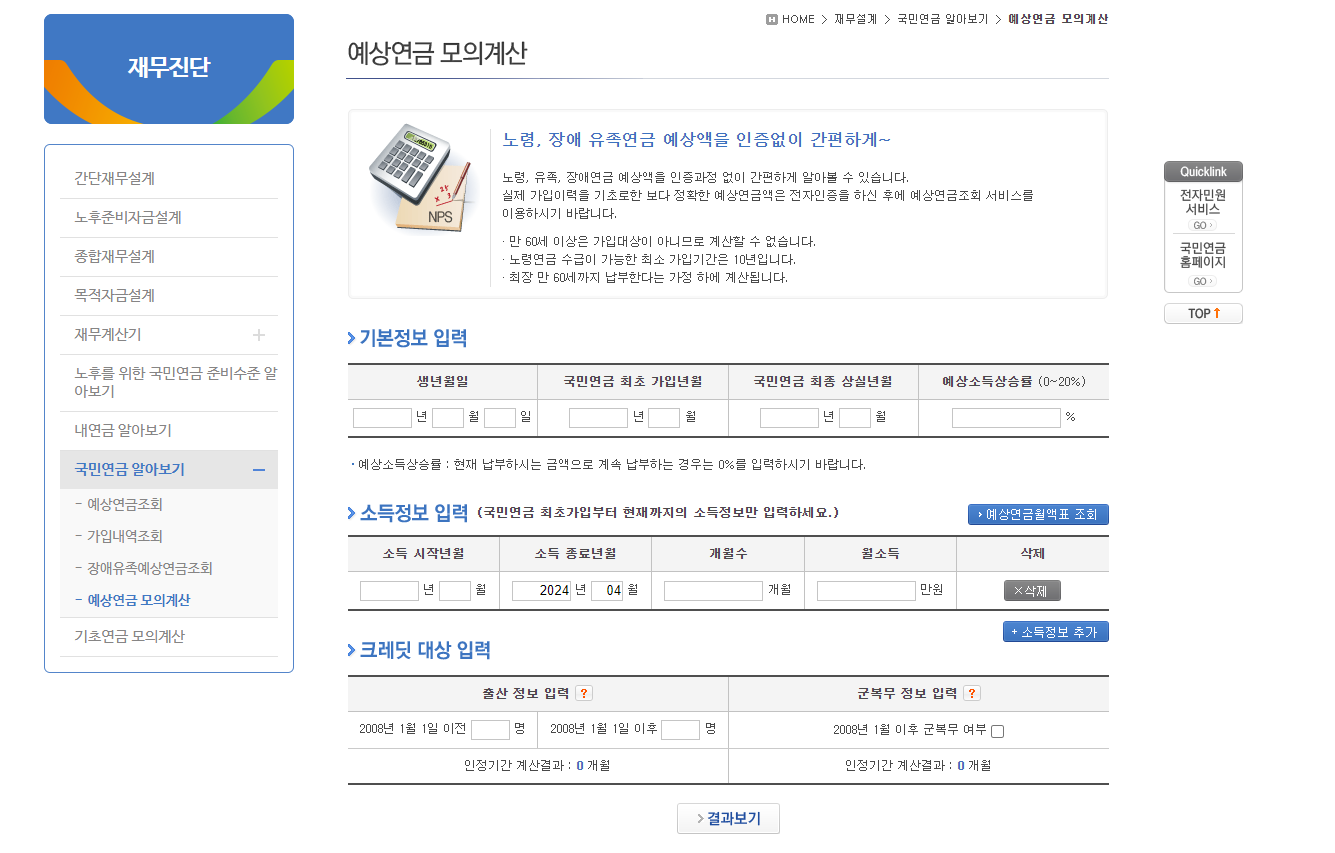This screenshot has height=853, width=1335.
Task: Open the 군복무 정보 입력 help (?) icon
Action: click(x=972, y=692)
